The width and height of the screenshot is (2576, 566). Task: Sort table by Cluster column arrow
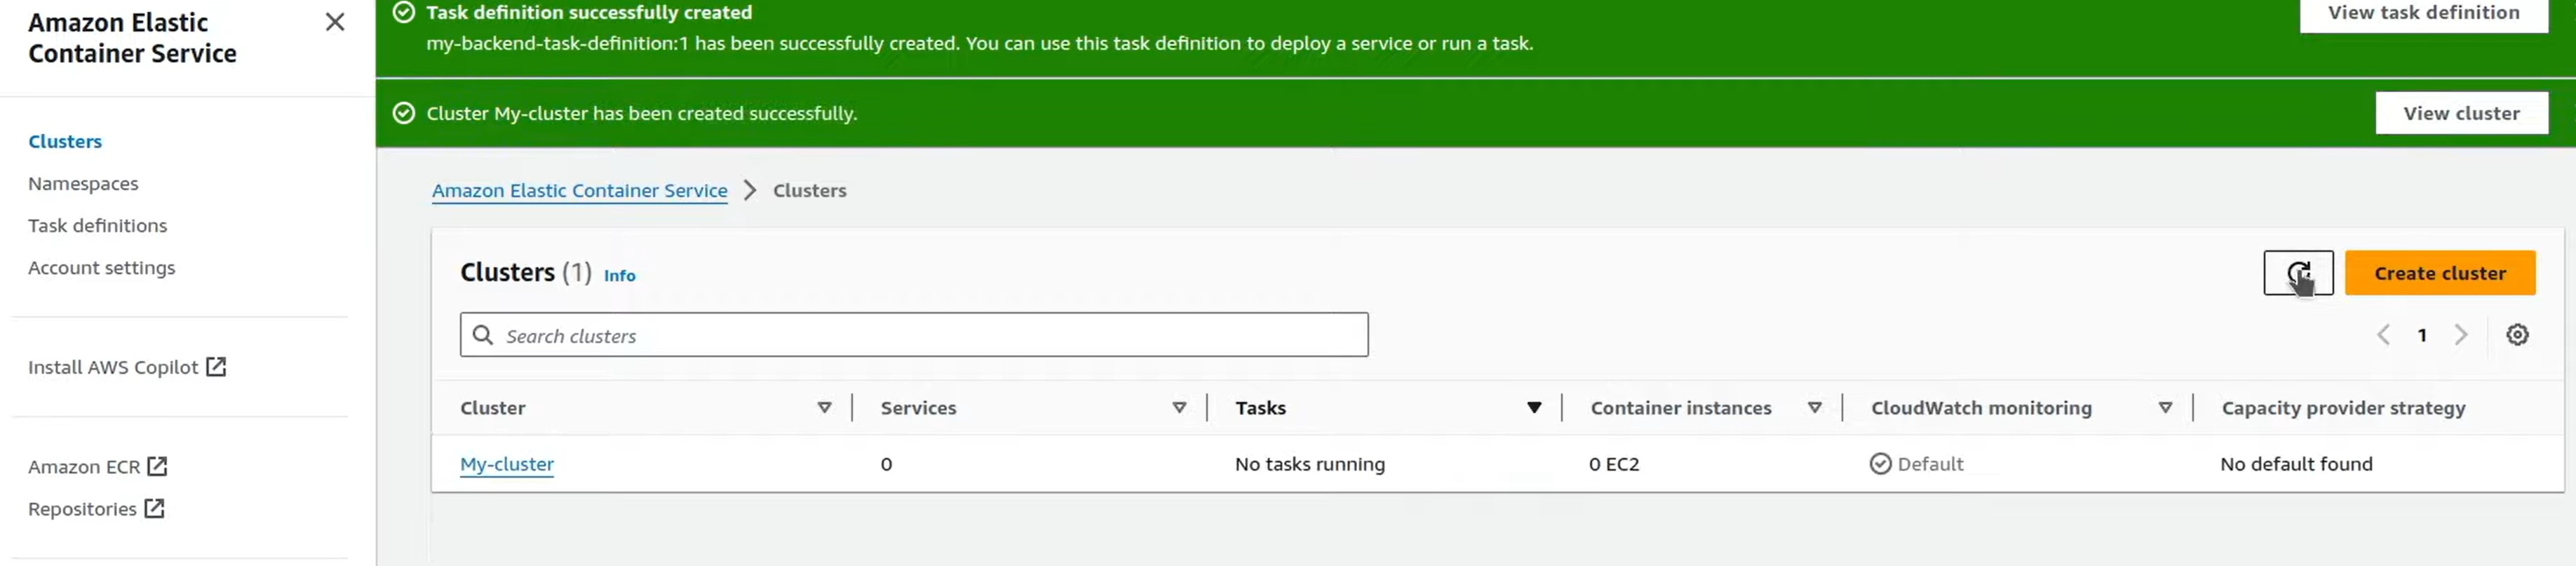click(824, 408)
